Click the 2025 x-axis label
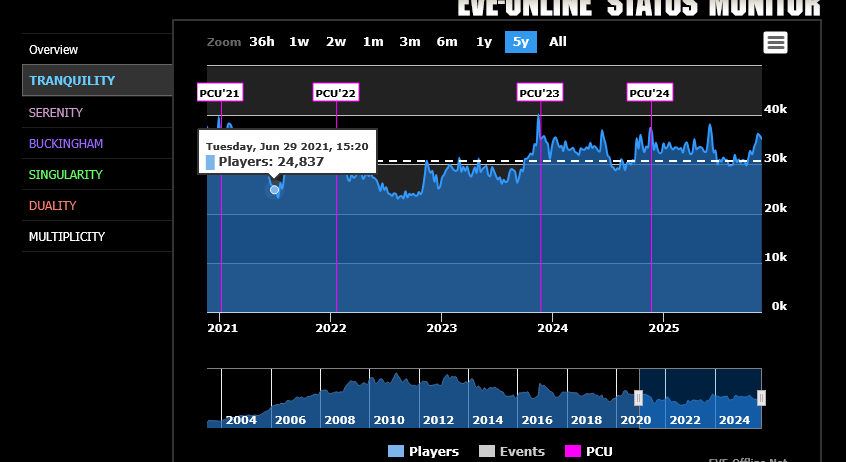 (664, 328)
